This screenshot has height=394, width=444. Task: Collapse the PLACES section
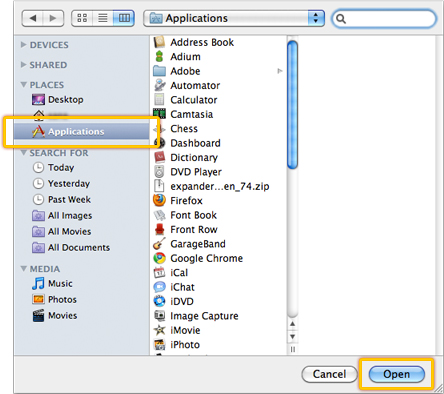point(23,85)
